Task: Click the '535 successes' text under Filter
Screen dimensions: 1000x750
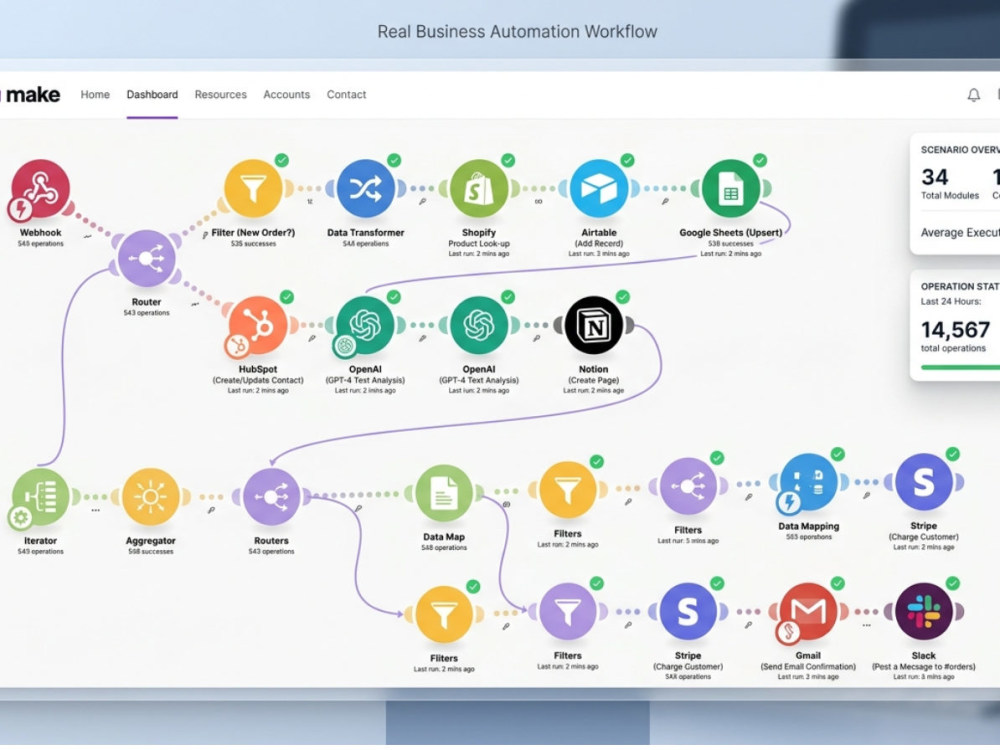Action: (253, 244)
